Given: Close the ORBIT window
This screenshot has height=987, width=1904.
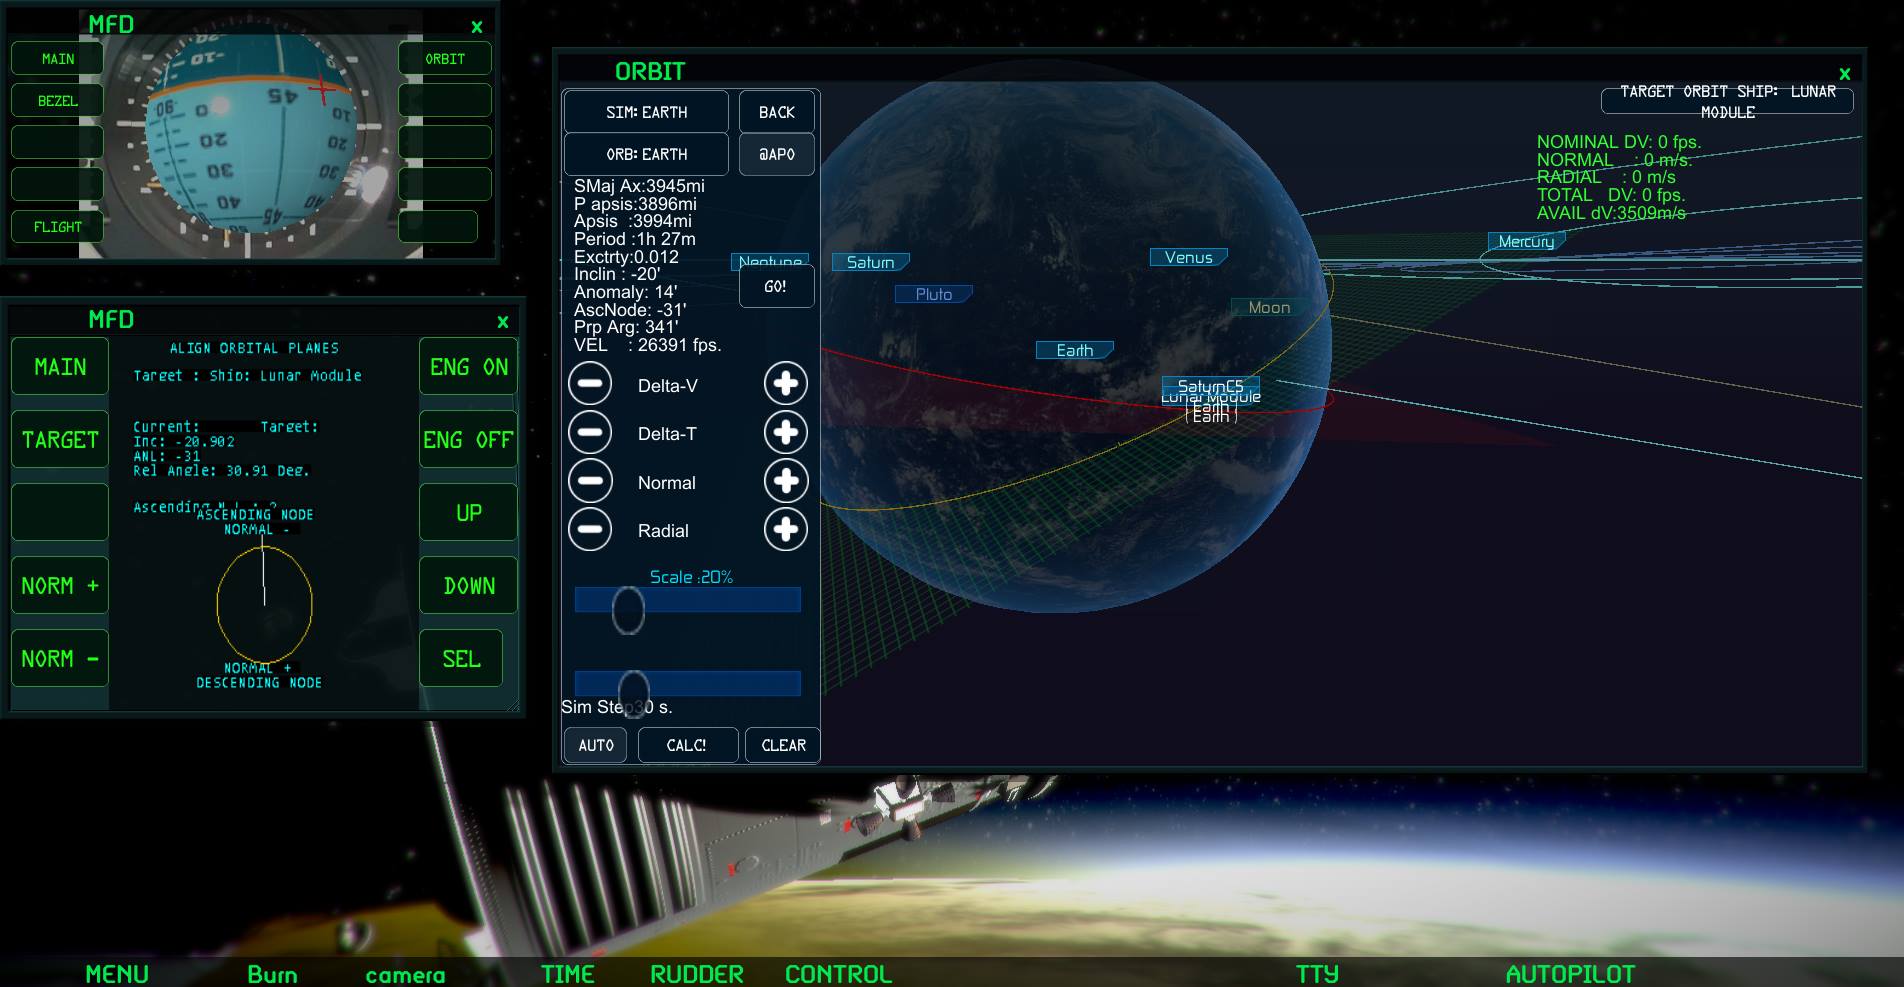Looking at the screenshot, I should pos(1845,74).
